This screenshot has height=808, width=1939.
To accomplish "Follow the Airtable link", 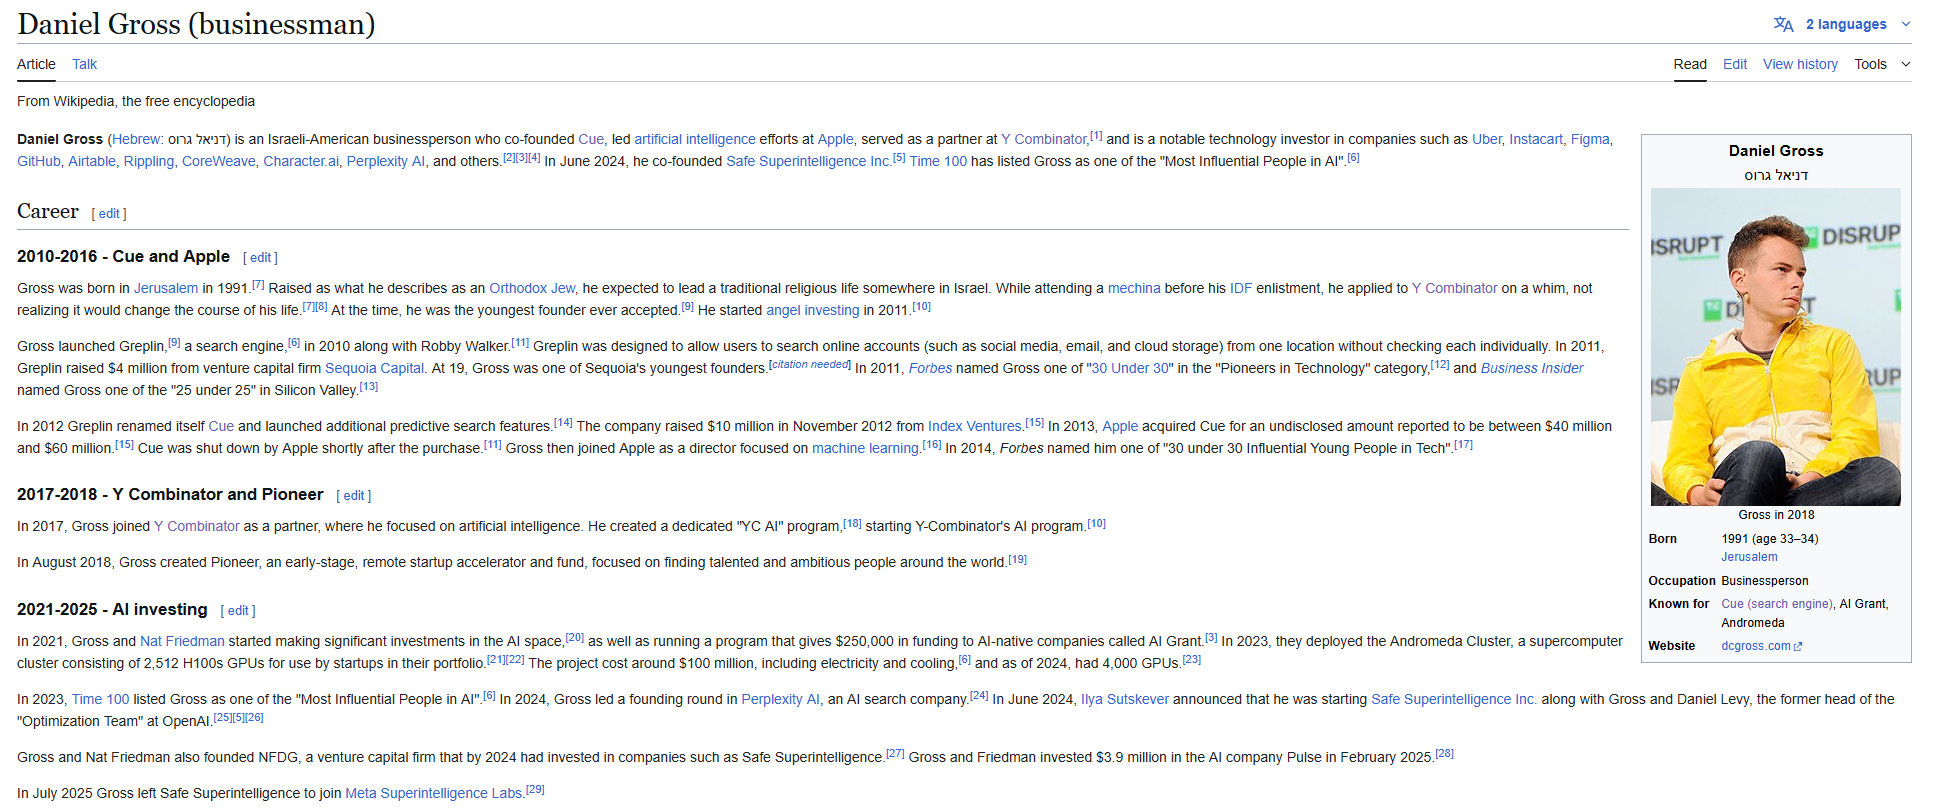I will point(92,161).
